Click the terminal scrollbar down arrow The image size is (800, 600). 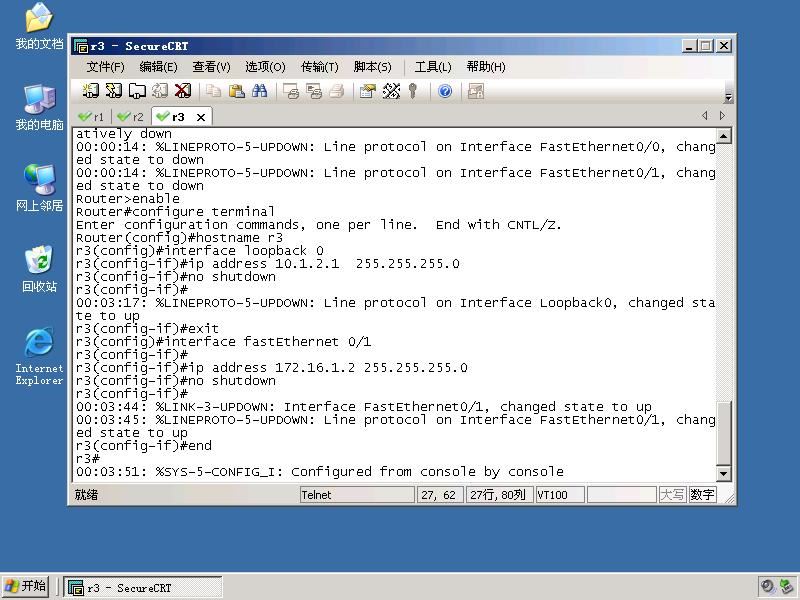point(724,473)
